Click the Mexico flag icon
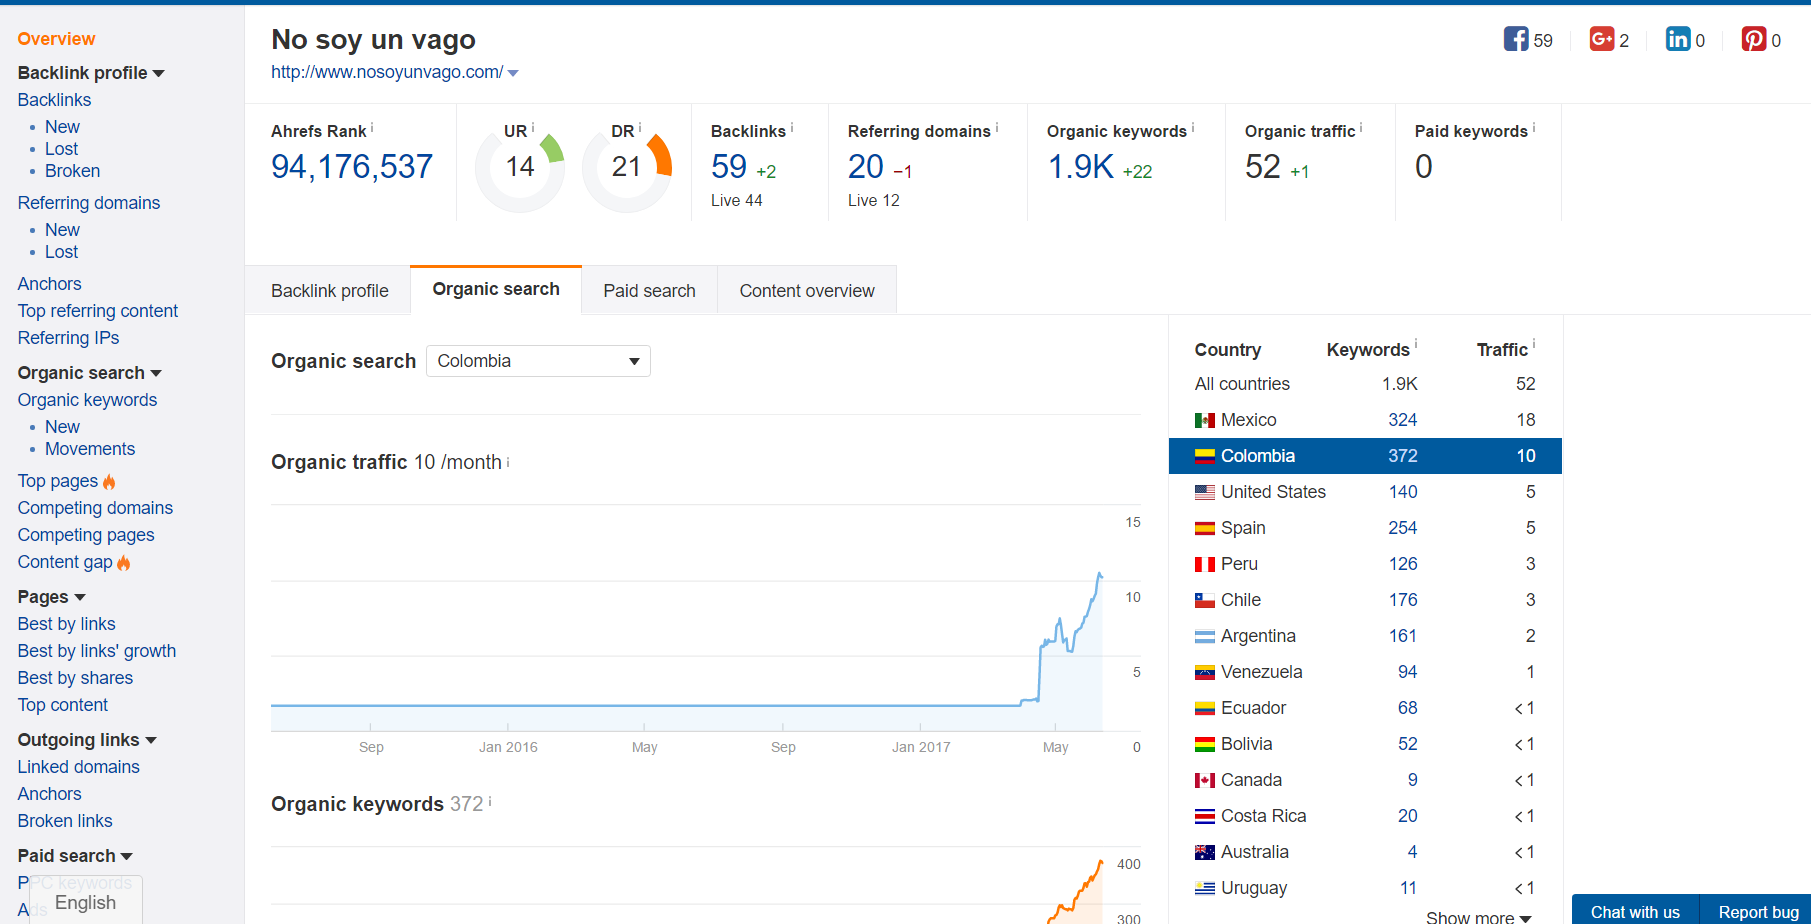 (x=1205, y=420)
